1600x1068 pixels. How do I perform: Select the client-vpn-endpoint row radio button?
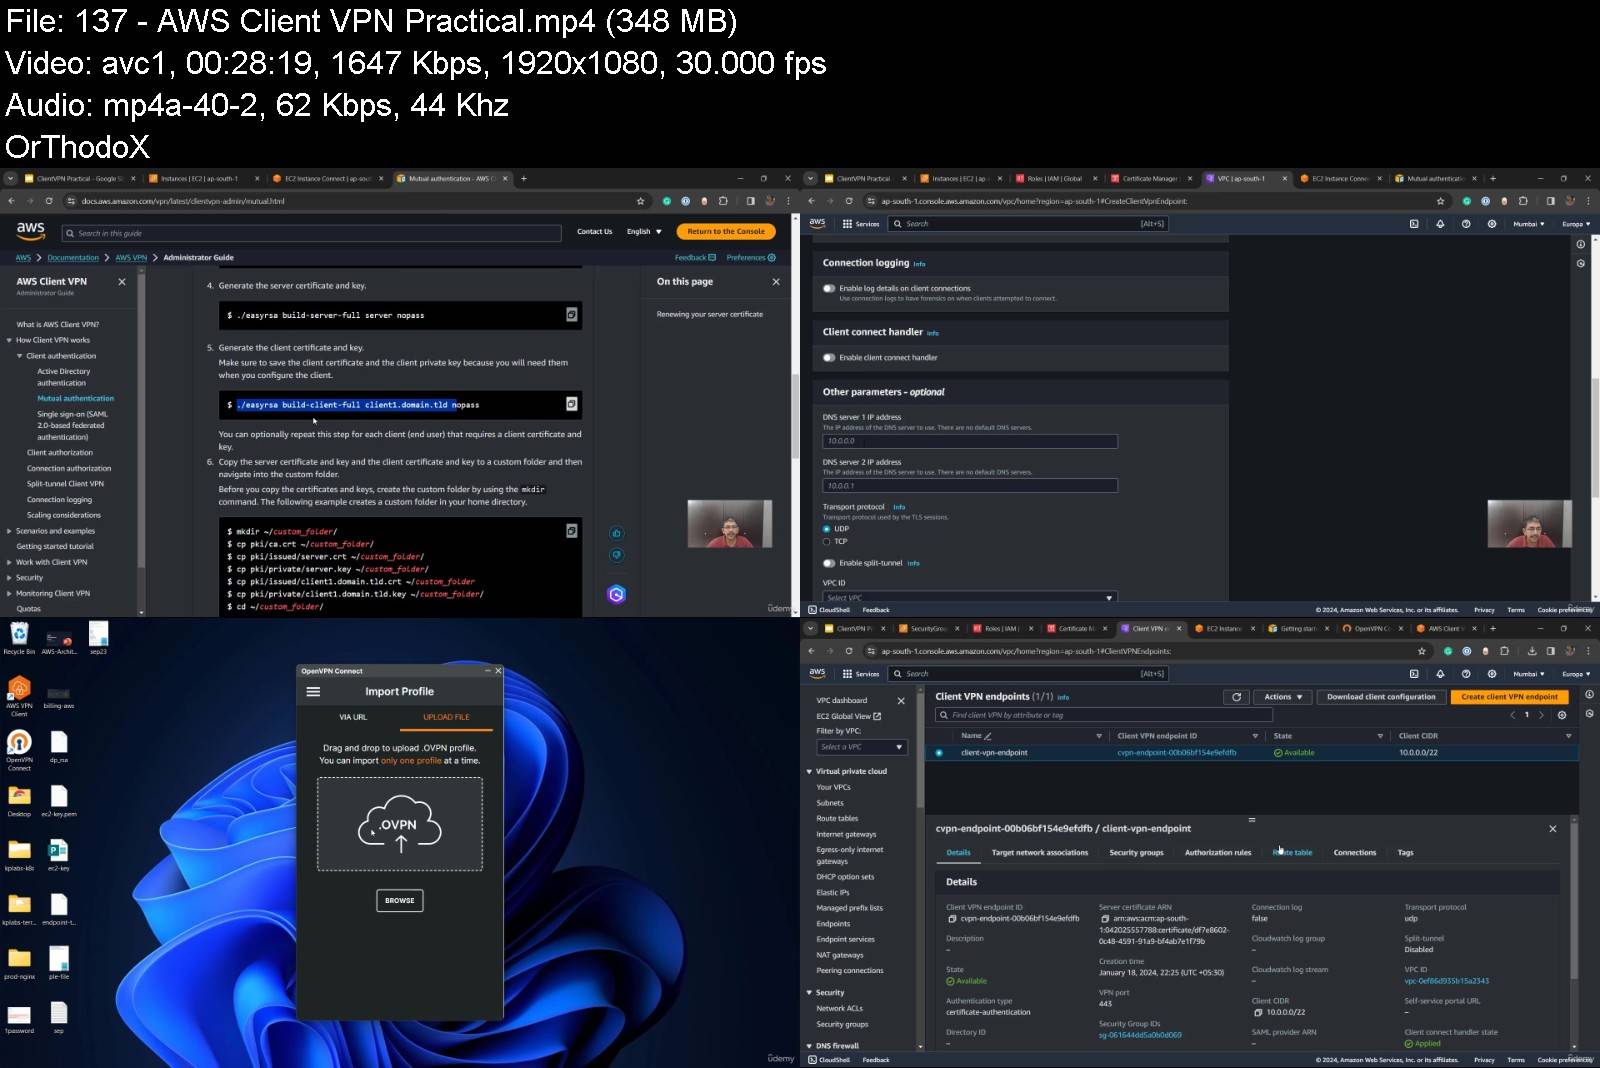(x=939, y=753)
